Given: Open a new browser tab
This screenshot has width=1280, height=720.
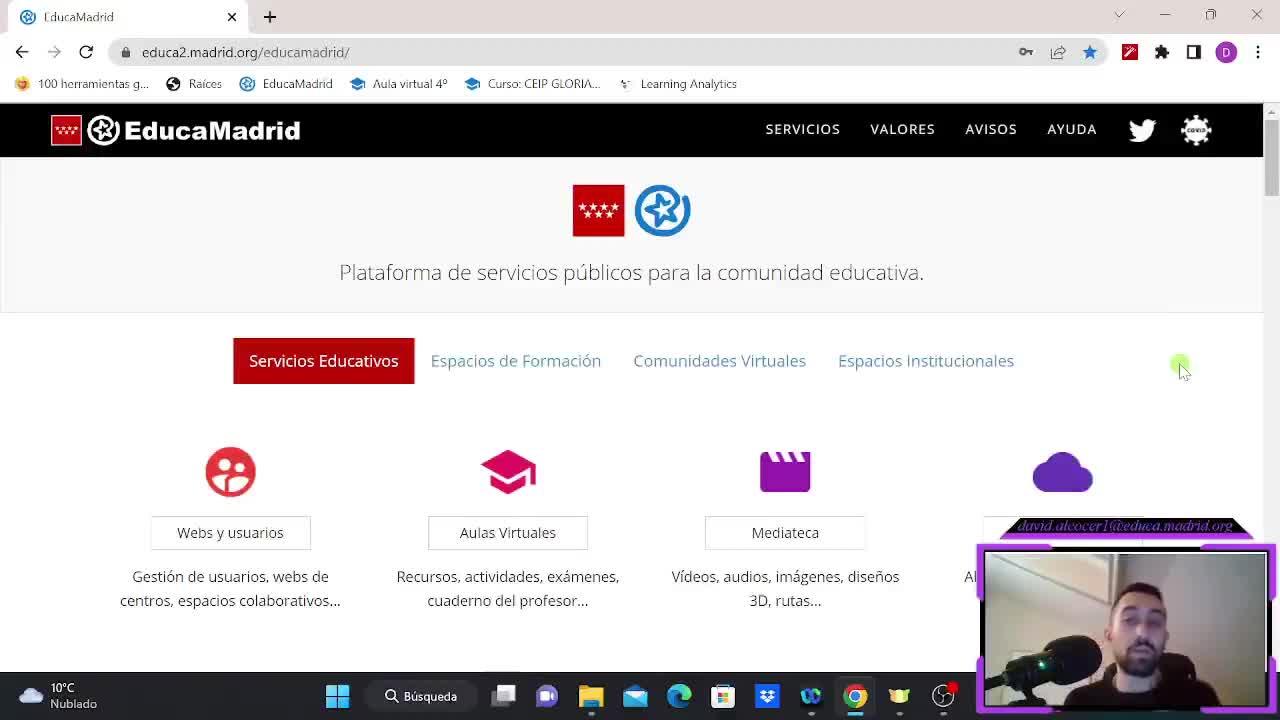Looking at the screenshot, I should [x=270, y=17].
